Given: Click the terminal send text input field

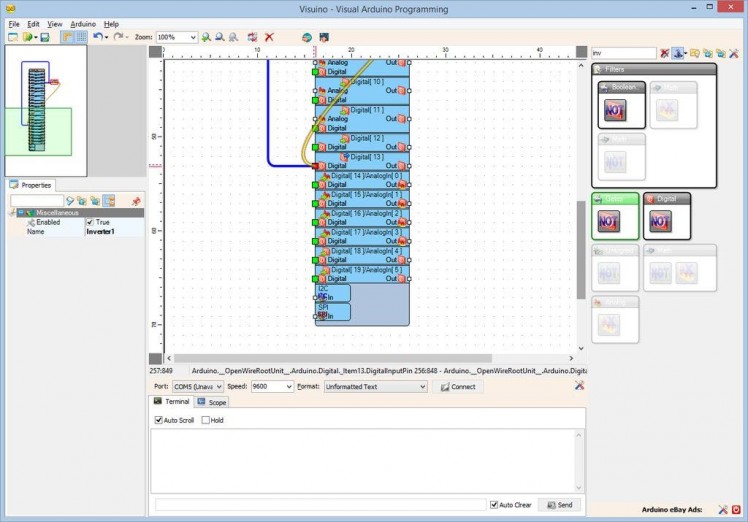Looking at the screenshot, I should click(x=320, y=505).
